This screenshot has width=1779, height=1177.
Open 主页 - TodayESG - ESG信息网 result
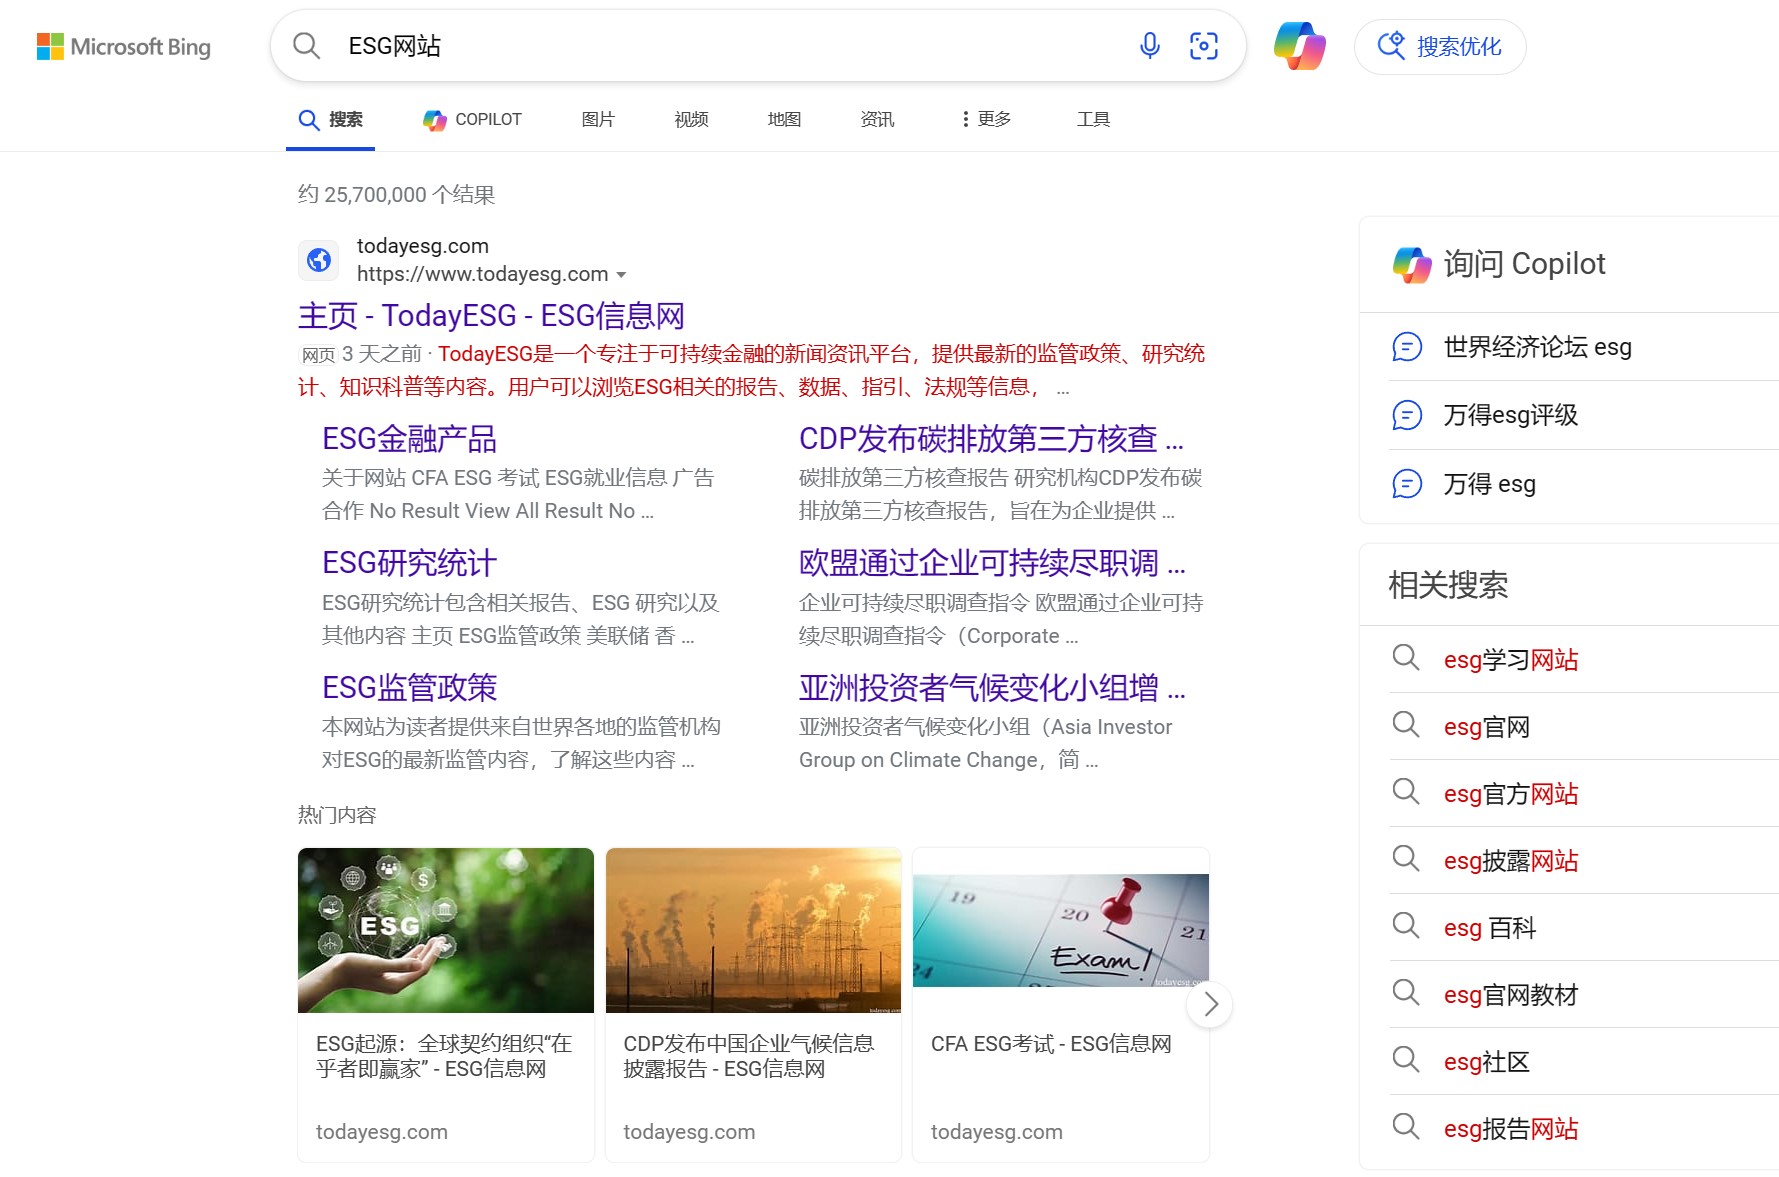click(x=491, y=316)
